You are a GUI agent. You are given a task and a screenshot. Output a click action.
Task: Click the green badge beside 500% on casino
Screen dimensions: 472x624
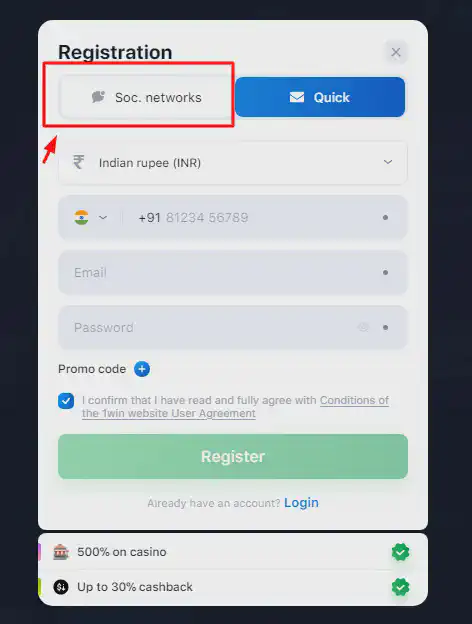click(400, 552)
